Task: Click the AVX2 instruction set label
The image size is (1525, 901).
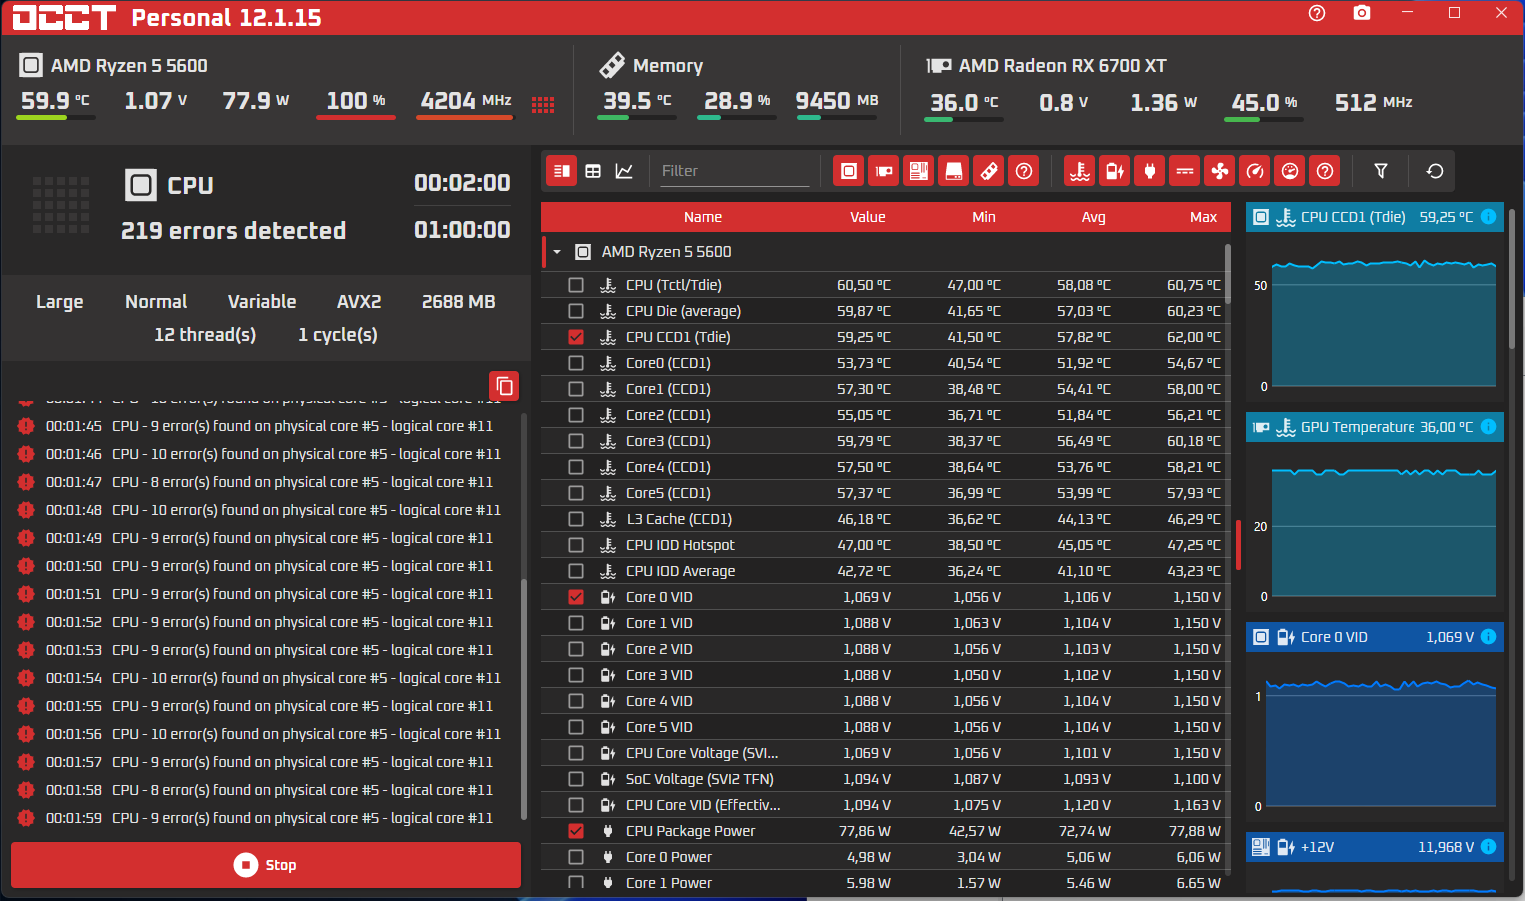Action: click(359, 302)
